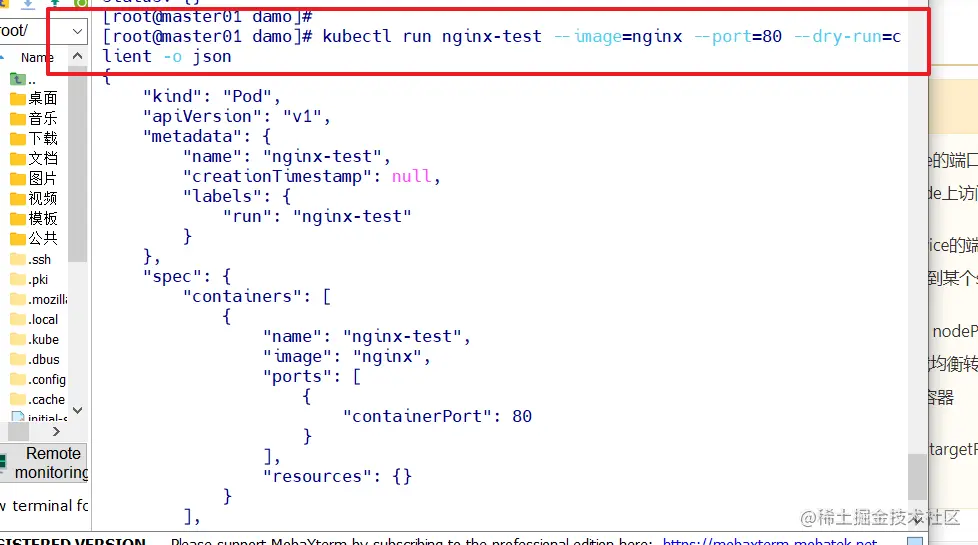Viewport: 978px width, 545px height.
Task: Click the '"apiVersion": "v1"' line
Action: point(236,117)
